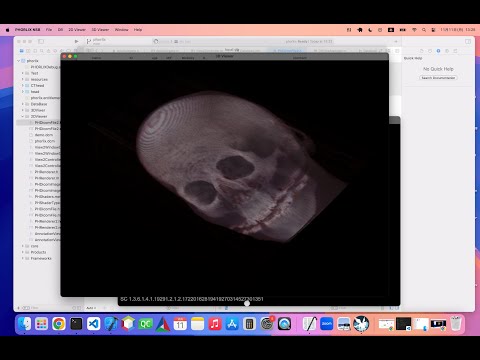
Task: Open the PHORLIX NSB application menu
Action: click(27, 30)
